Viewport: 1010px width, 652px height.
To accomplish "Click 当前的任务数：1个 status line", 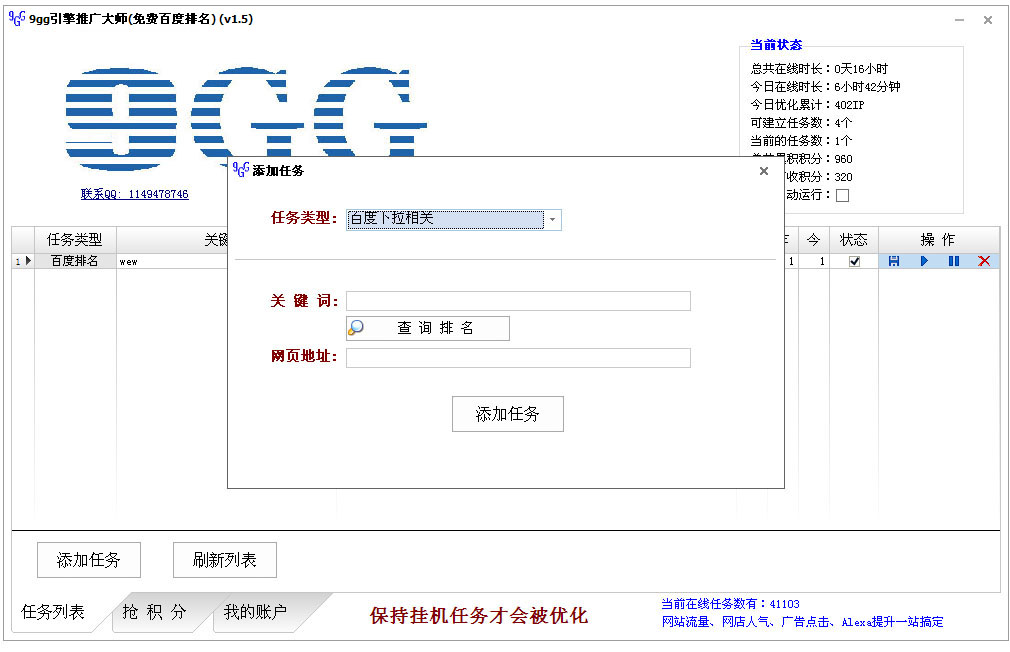I will coord(801,140).
